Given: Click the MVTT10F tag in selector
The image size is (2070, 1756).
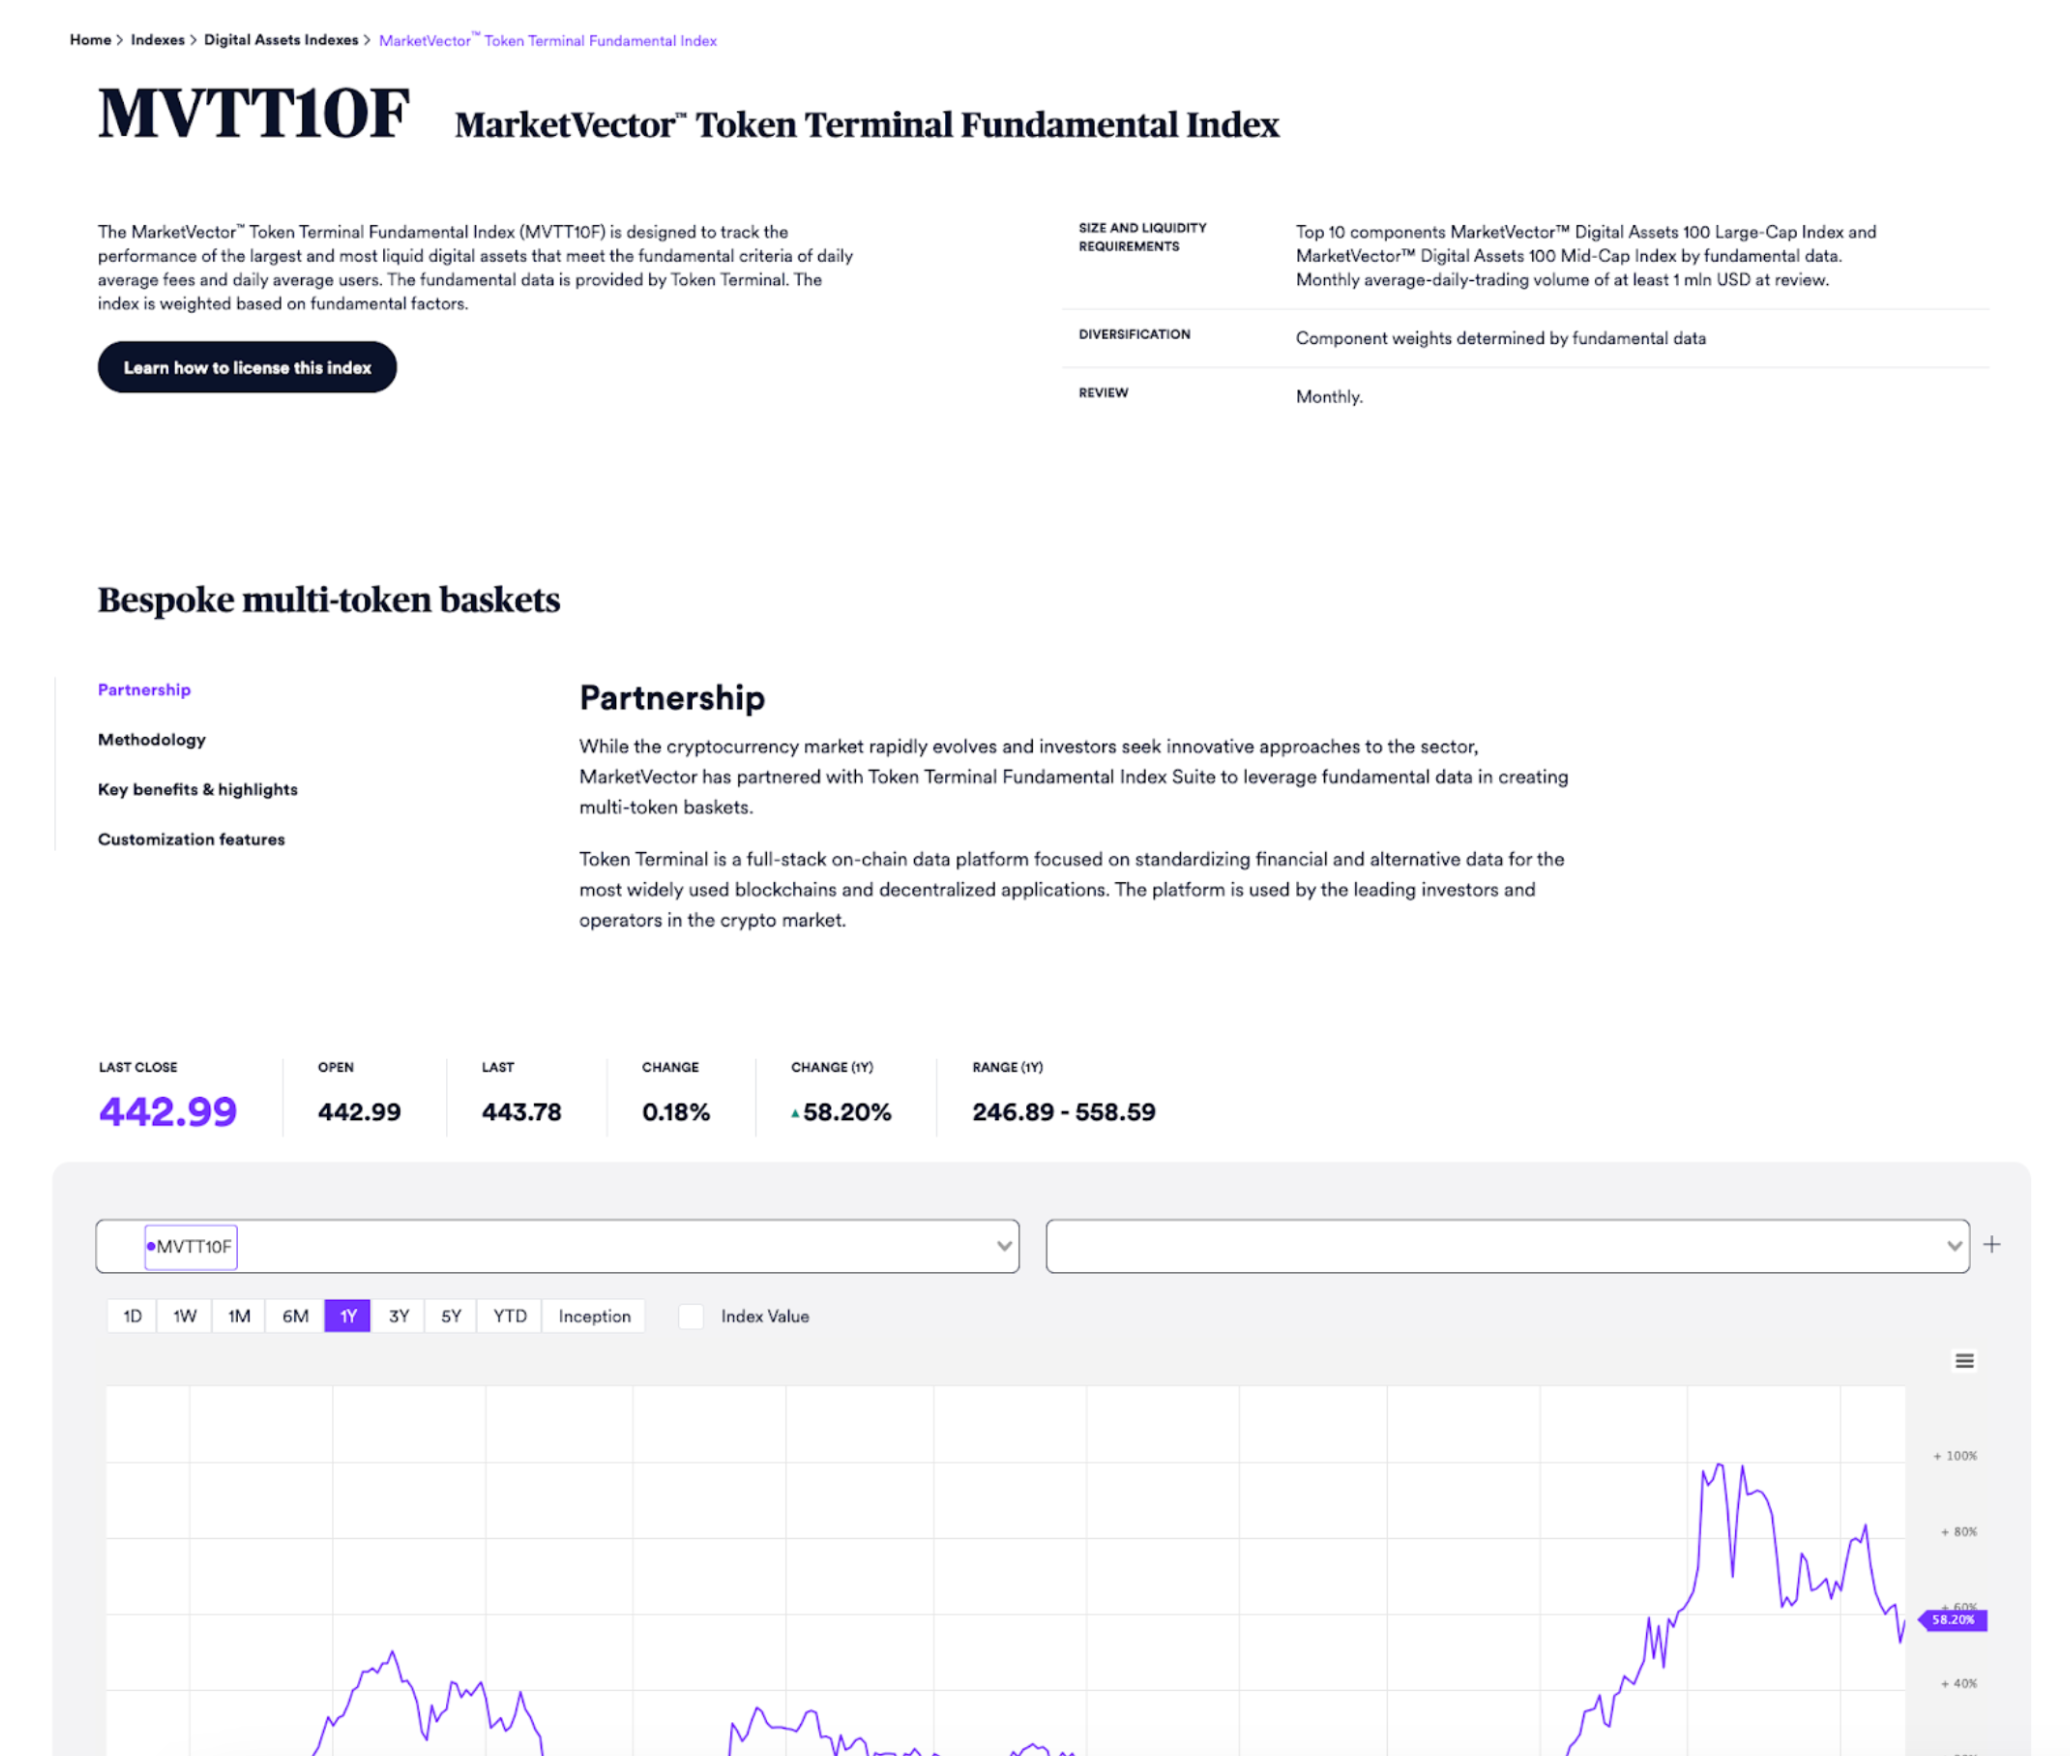Looking at the screenshot, I should pos(190,1246).
